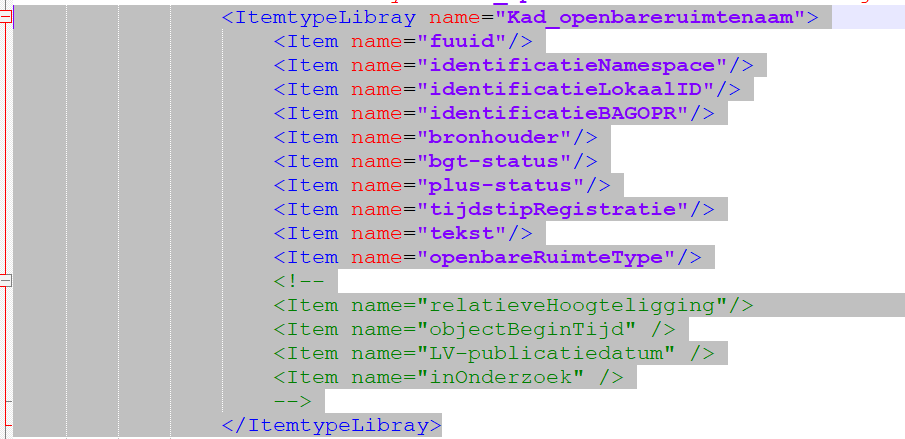Screen dimensions: 905x439
Task: Click the commented "objectBeginTijd" line
Action: 474,329
